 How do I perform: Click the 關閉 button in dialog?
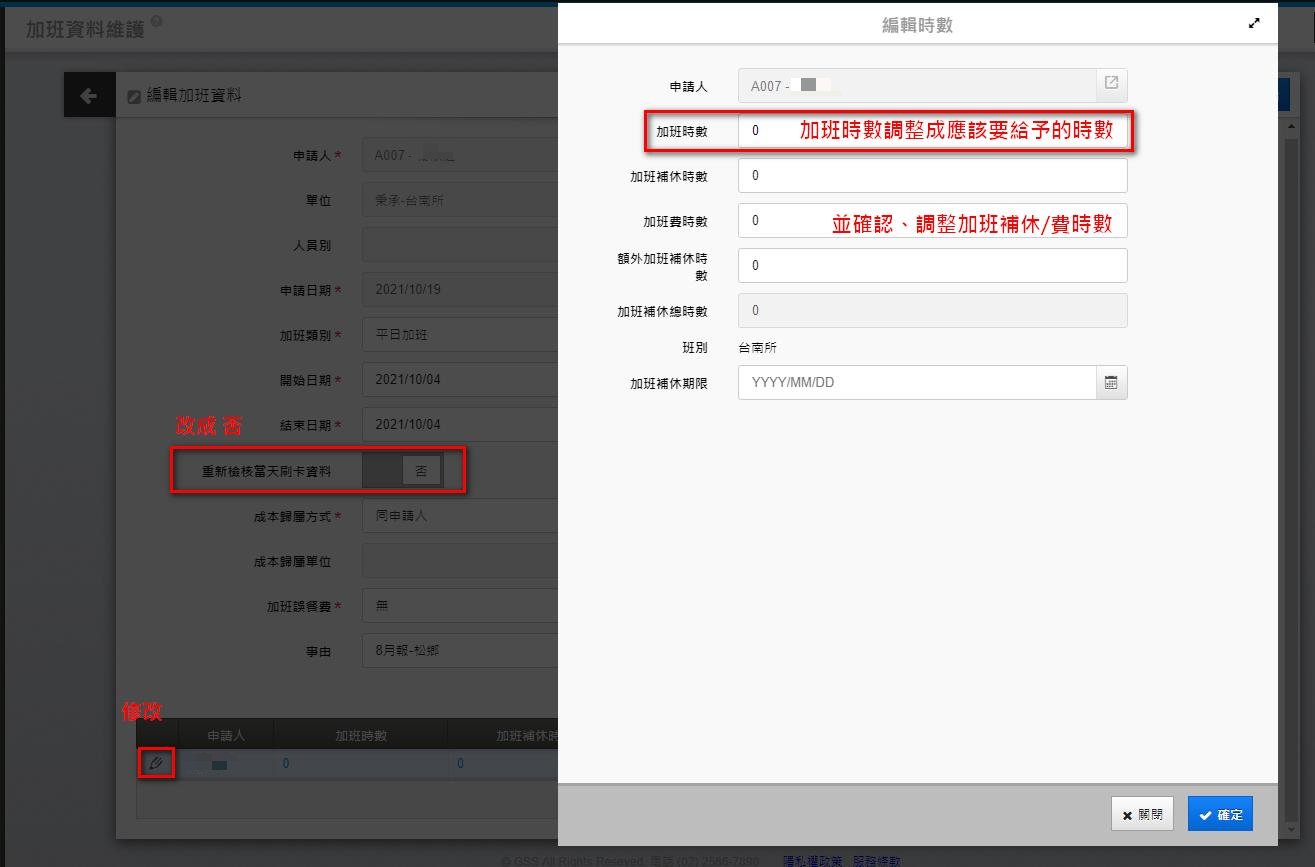(x=1142, y=814)
